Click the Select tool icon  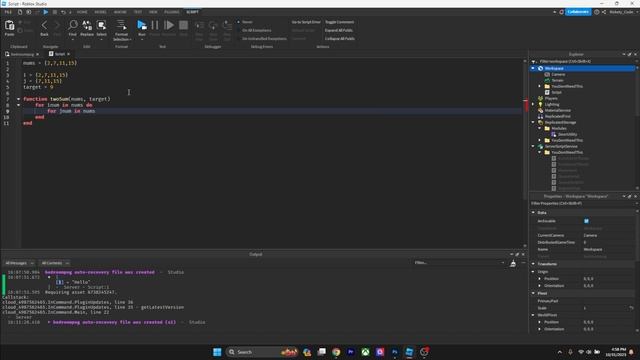click(101, 25)
